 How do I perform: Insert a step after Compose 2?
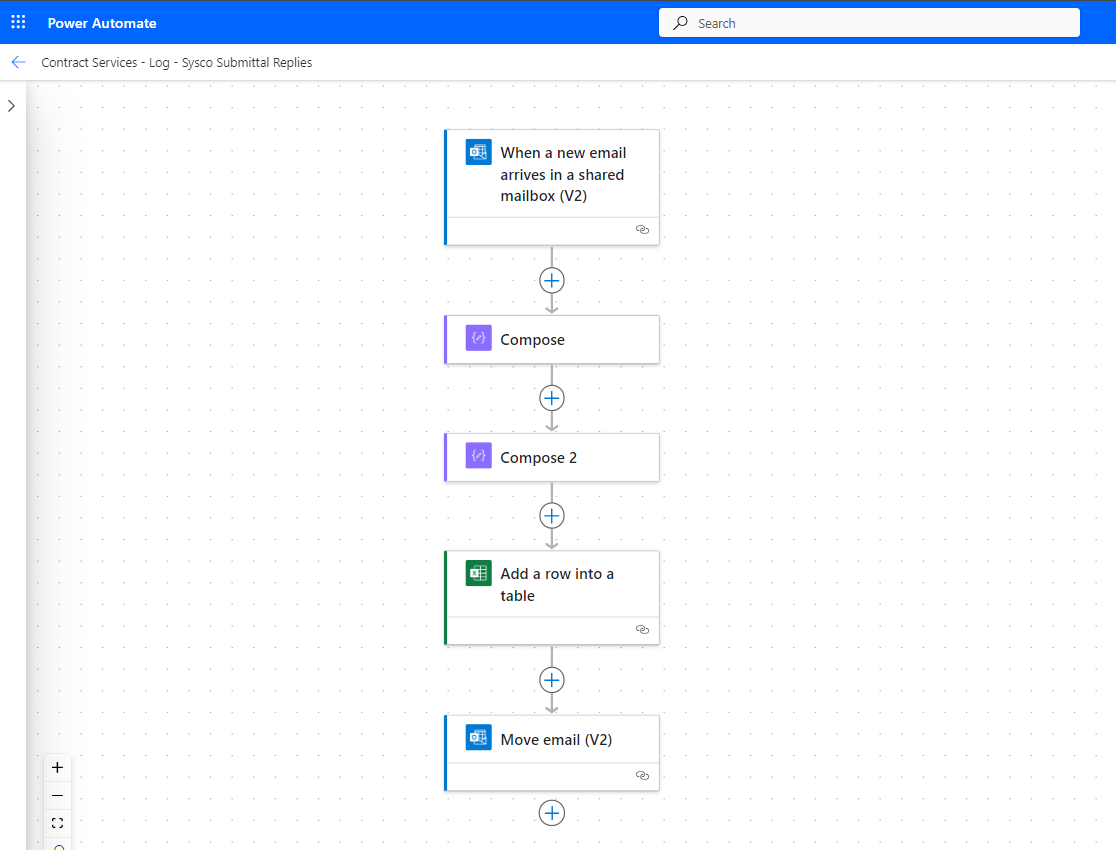pos(552,515)
